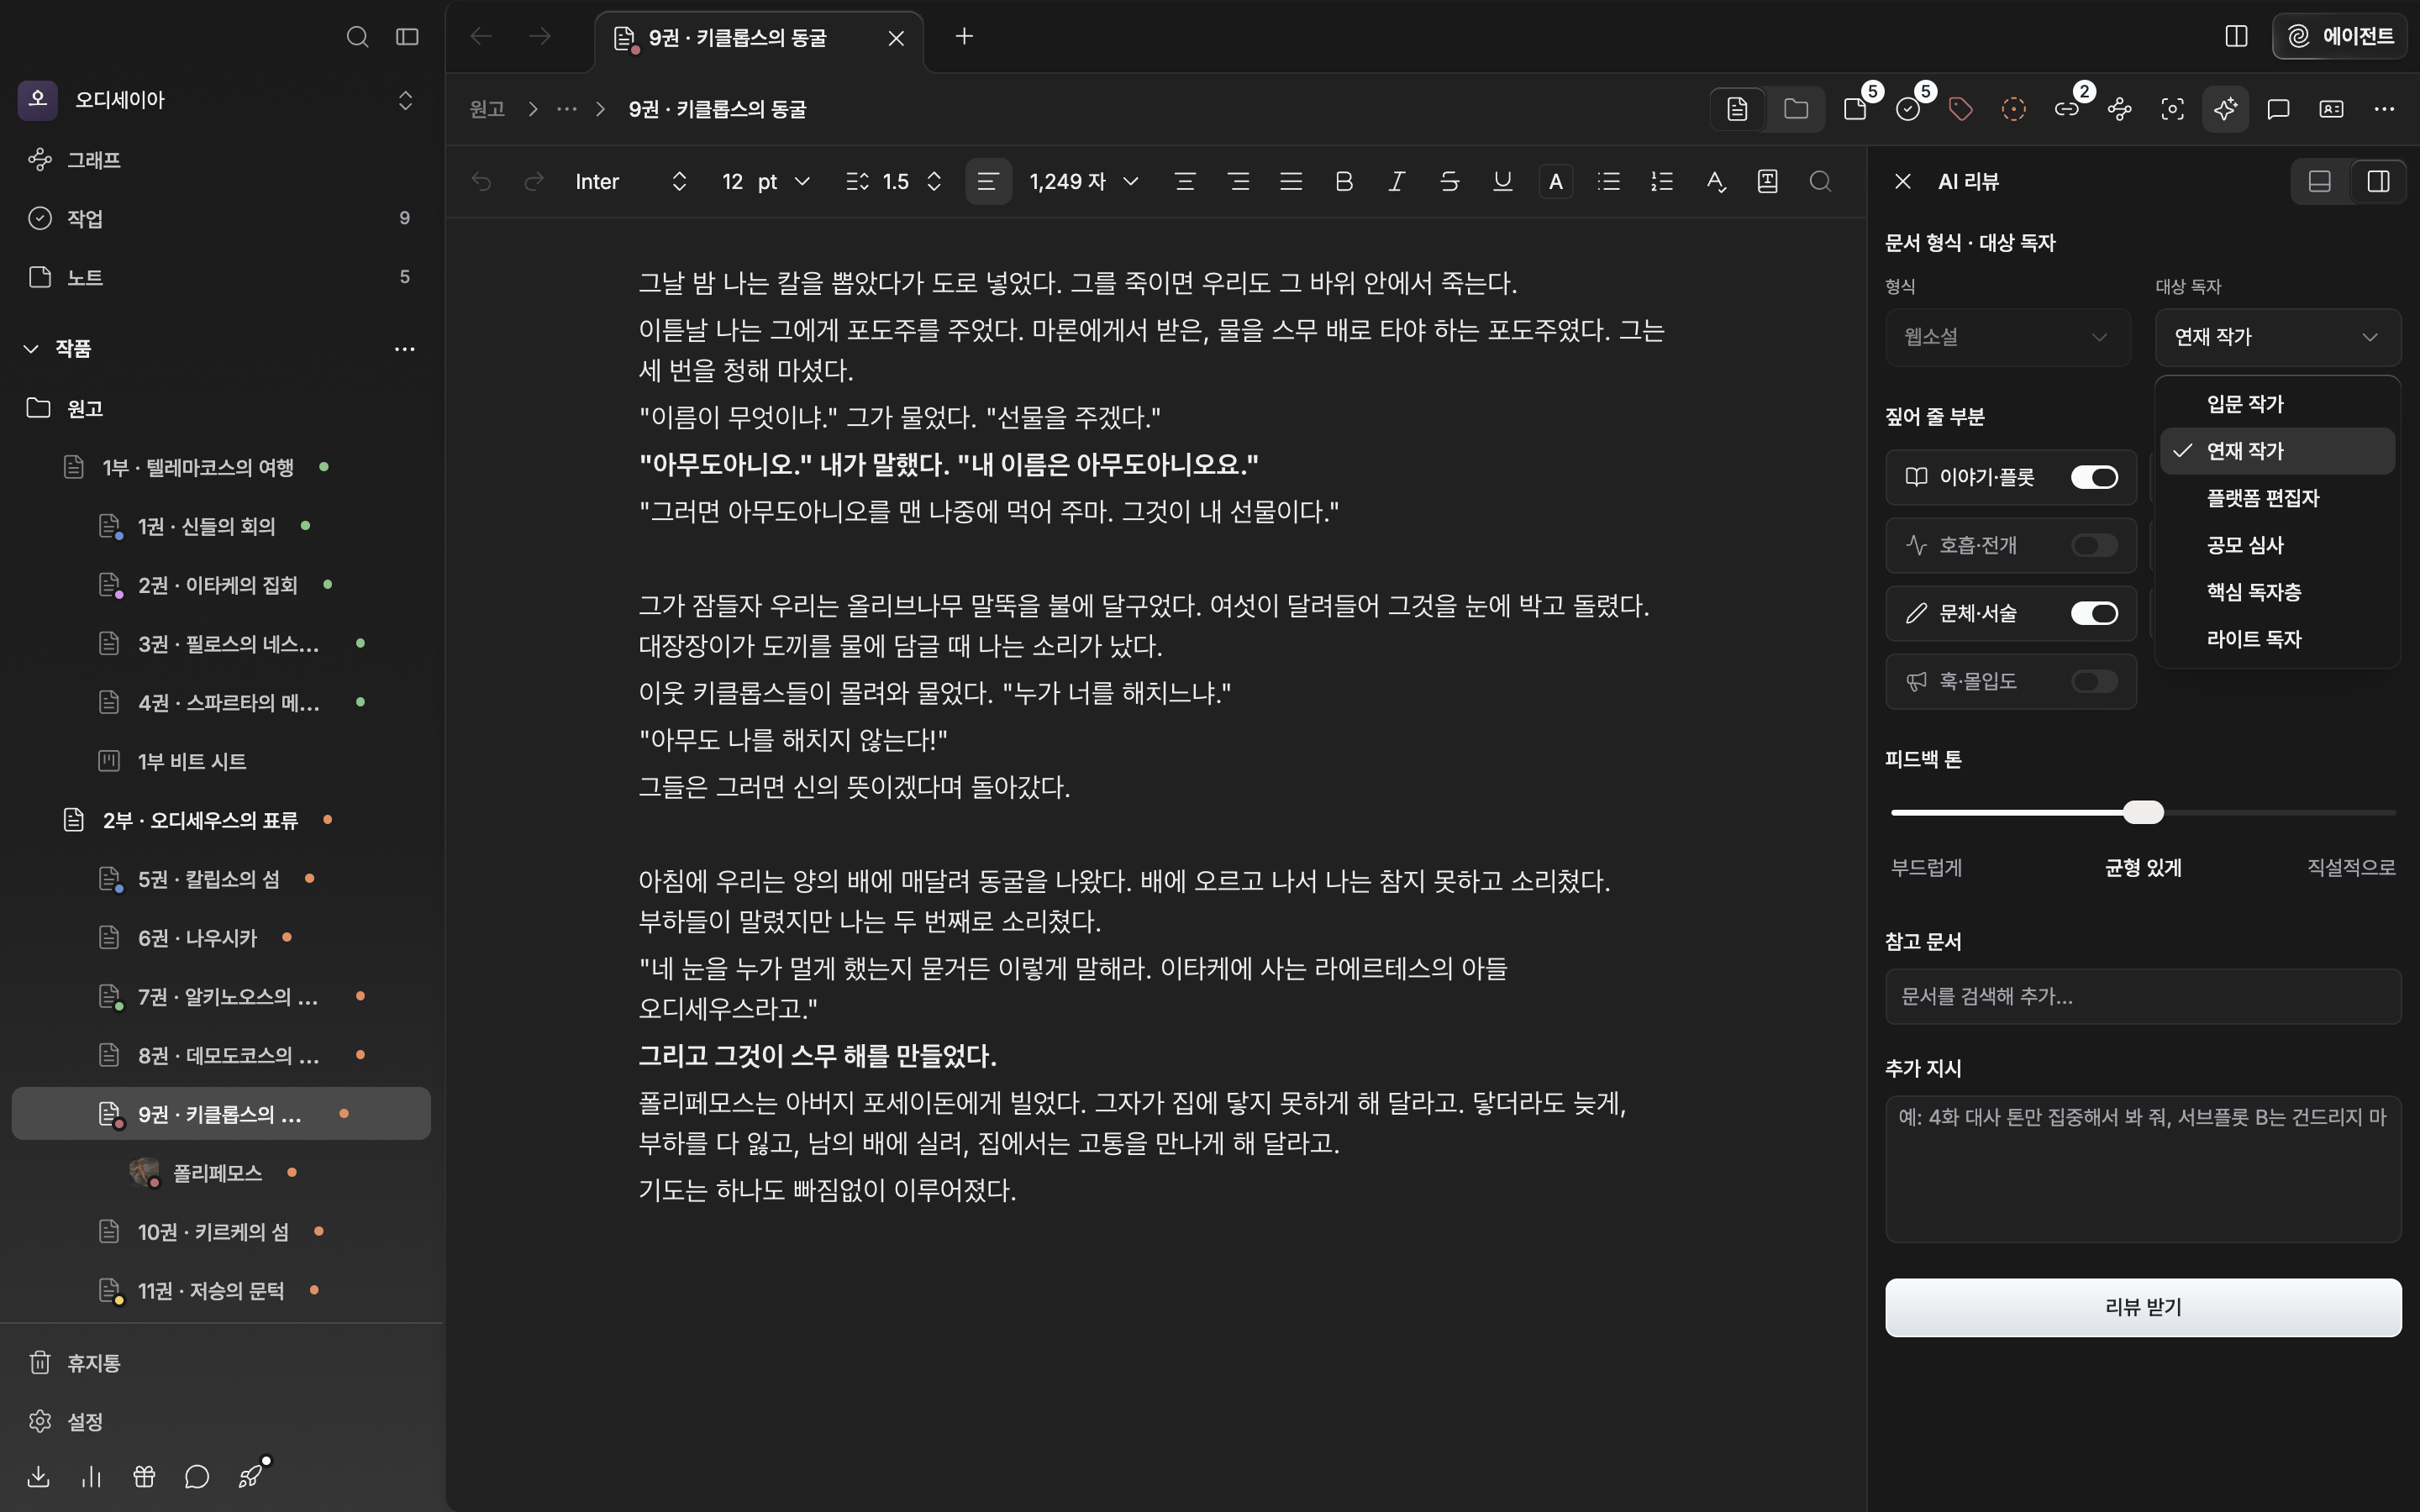Disable the 이야기·플롯 toggle

tap(2094, 477)
